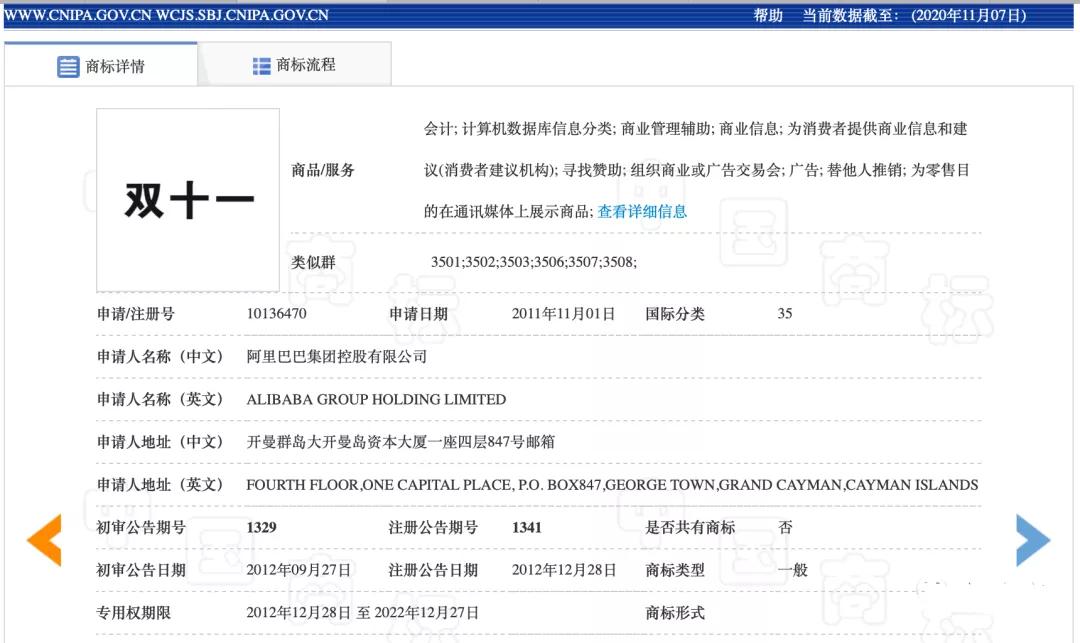Click 注册公告期号 value 1341
The width and height of the screenshot is (1080, 643).
coord(527,527)
